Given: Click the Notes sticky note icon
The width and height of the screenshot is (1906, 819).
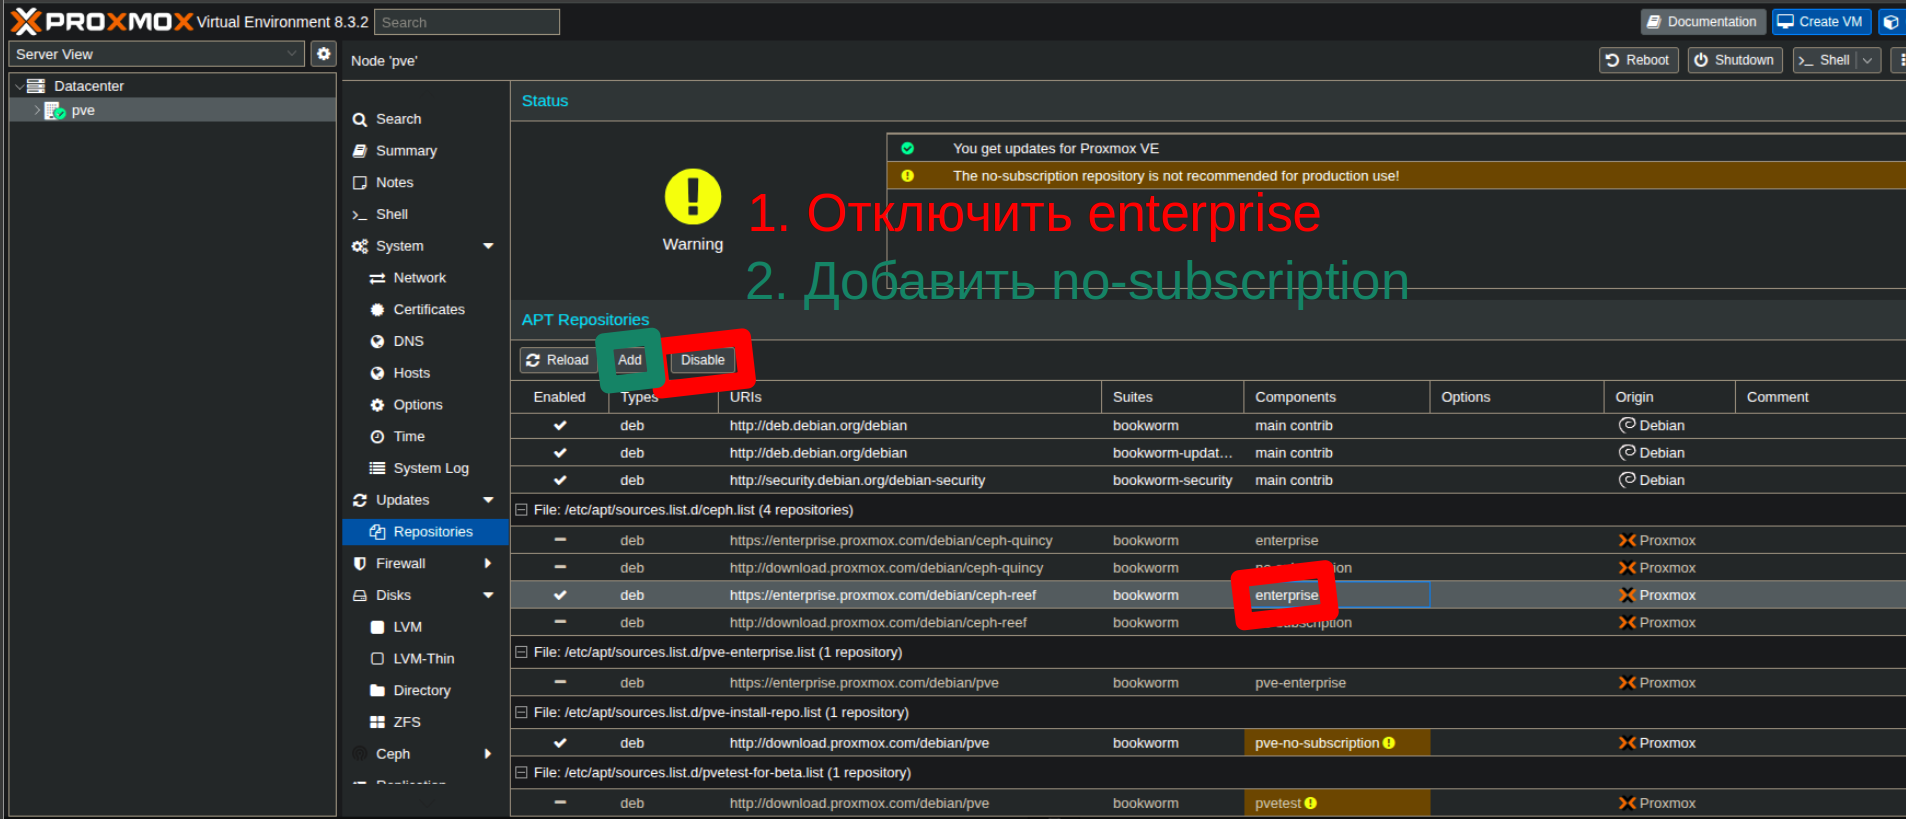Looking at the screenshot, I should 360,183.
